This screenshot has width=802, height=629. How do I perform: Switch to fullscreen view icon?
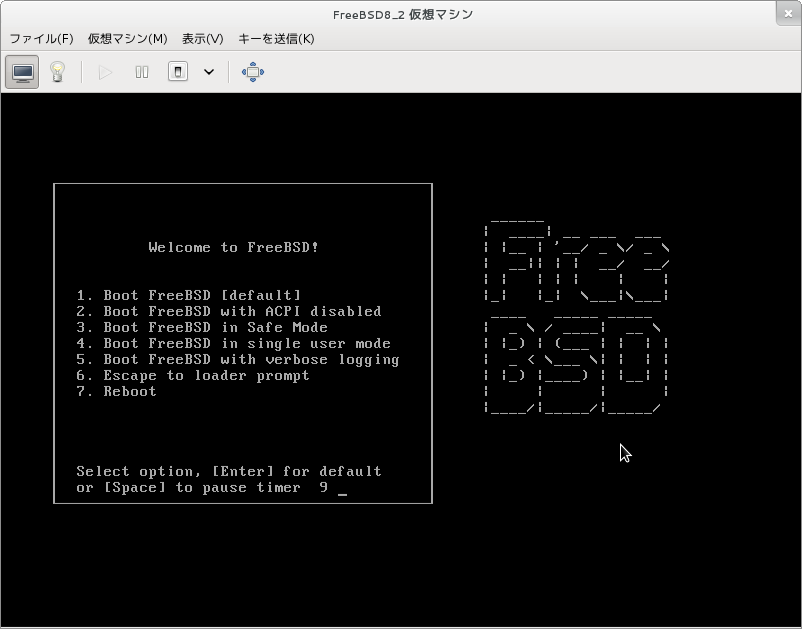[x=253, y=72]
